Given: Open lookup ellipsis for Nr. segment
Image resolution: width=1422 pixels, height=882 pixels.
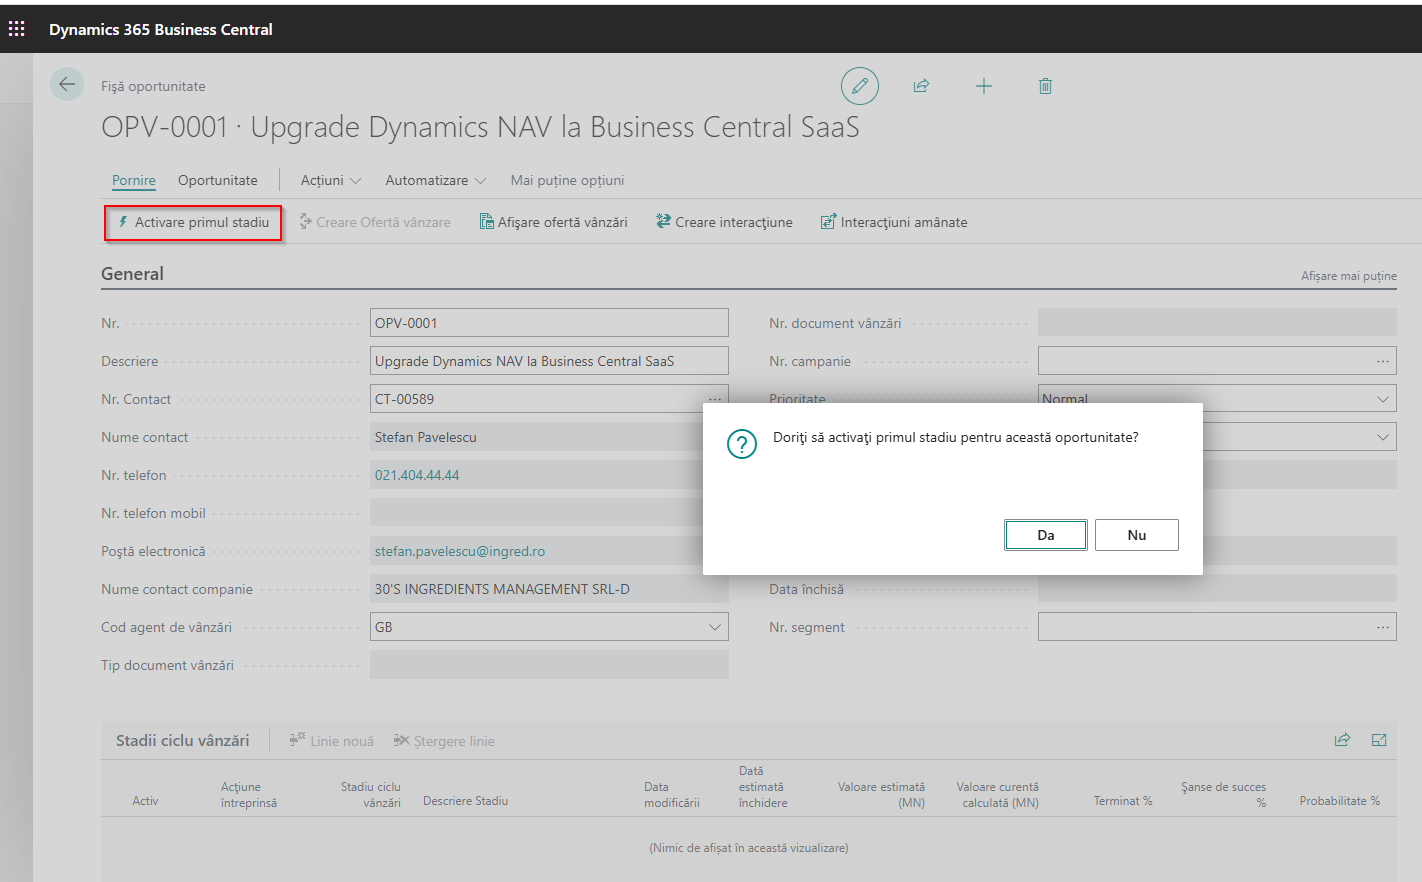Looking at the screenshot, I should click(1383, 627).
